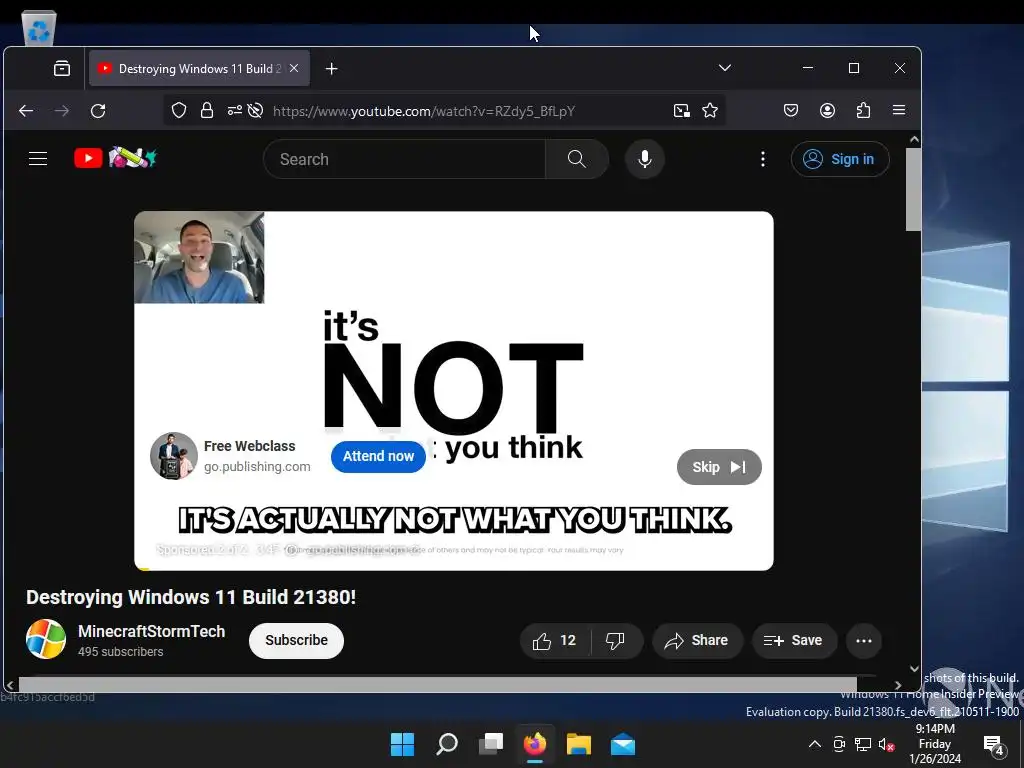
Task: Click Attend now ad button
Action: pyautogui.click(x=378, y=456)
